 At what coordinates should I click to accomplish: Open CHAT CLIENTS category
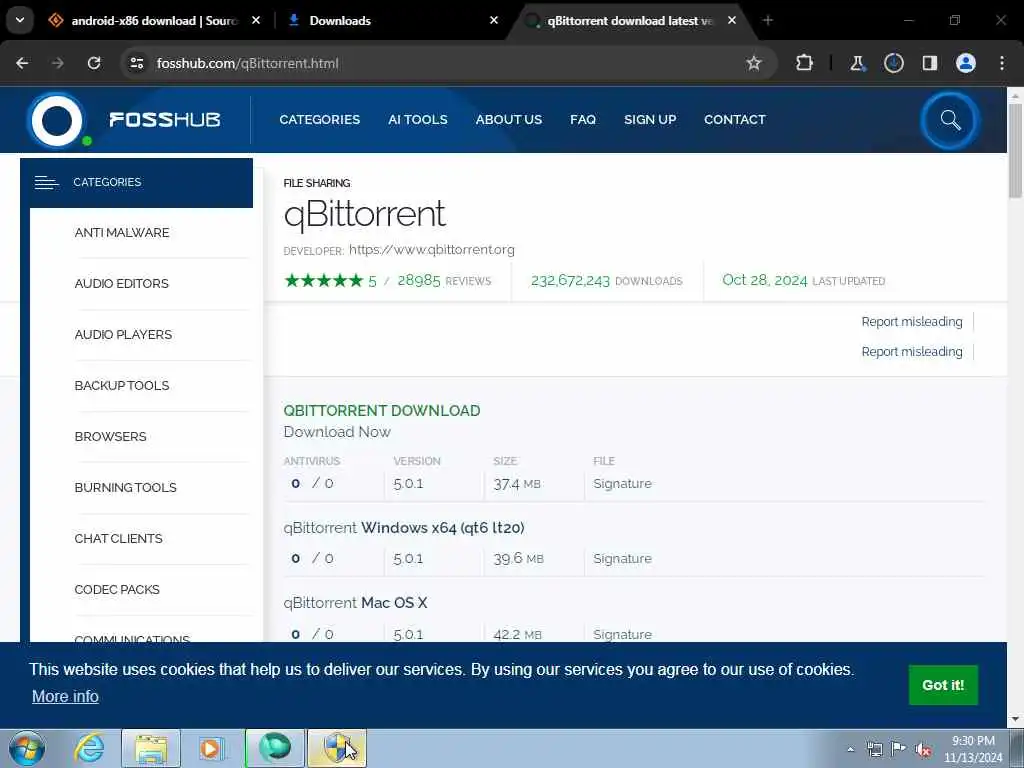pos(118,538)
